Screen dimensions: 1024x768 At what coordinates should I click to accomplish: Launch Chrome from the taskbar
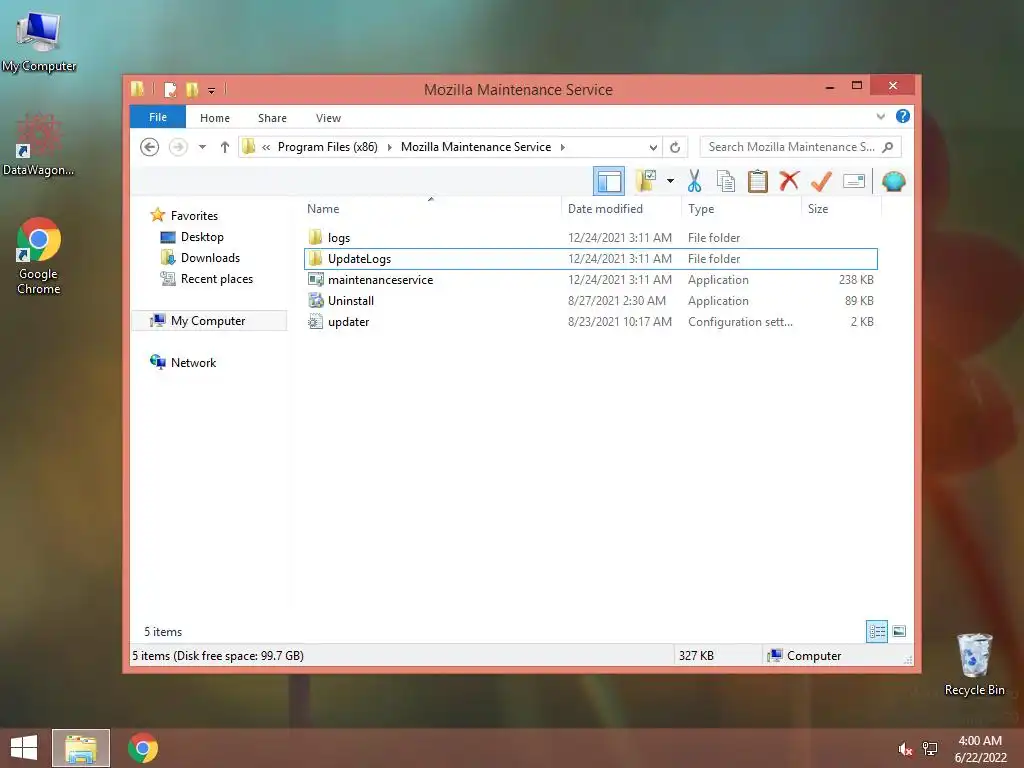(x=143, y=748)
